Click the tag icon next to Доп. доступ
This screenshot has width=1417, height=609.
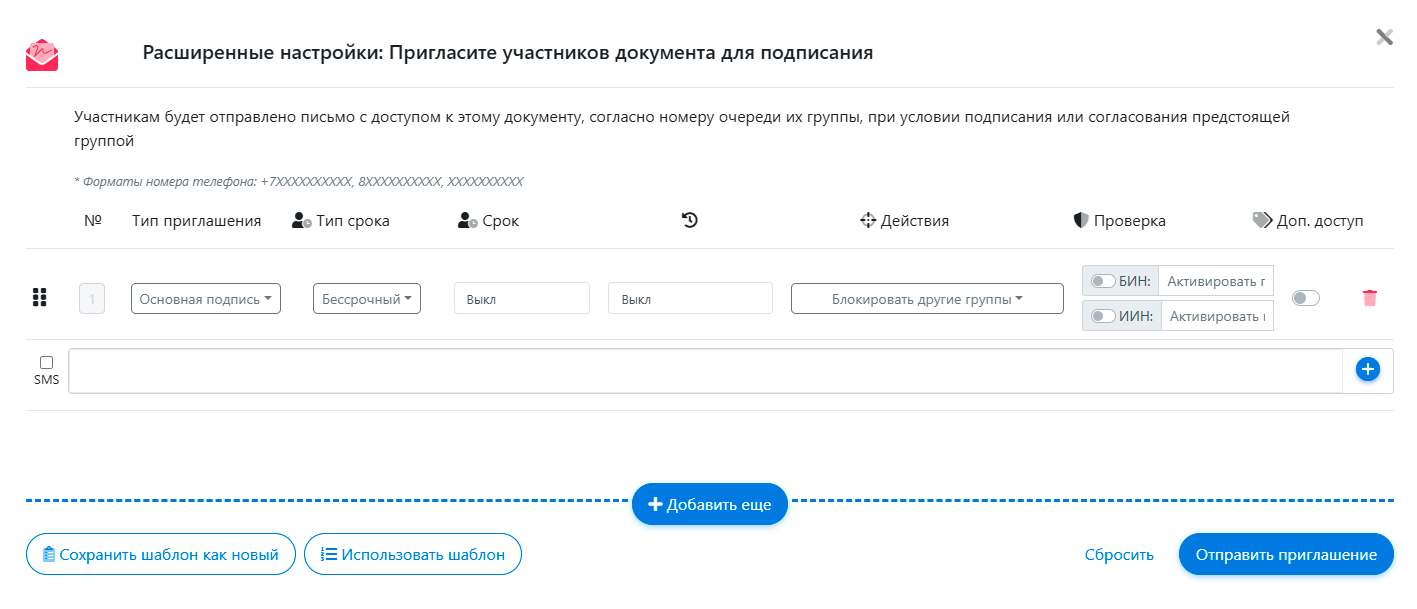1262,220
